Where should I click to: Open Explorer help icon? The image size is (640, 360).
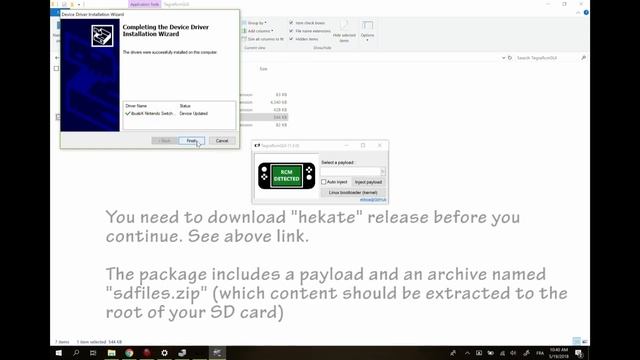click(x=586, y=13)
